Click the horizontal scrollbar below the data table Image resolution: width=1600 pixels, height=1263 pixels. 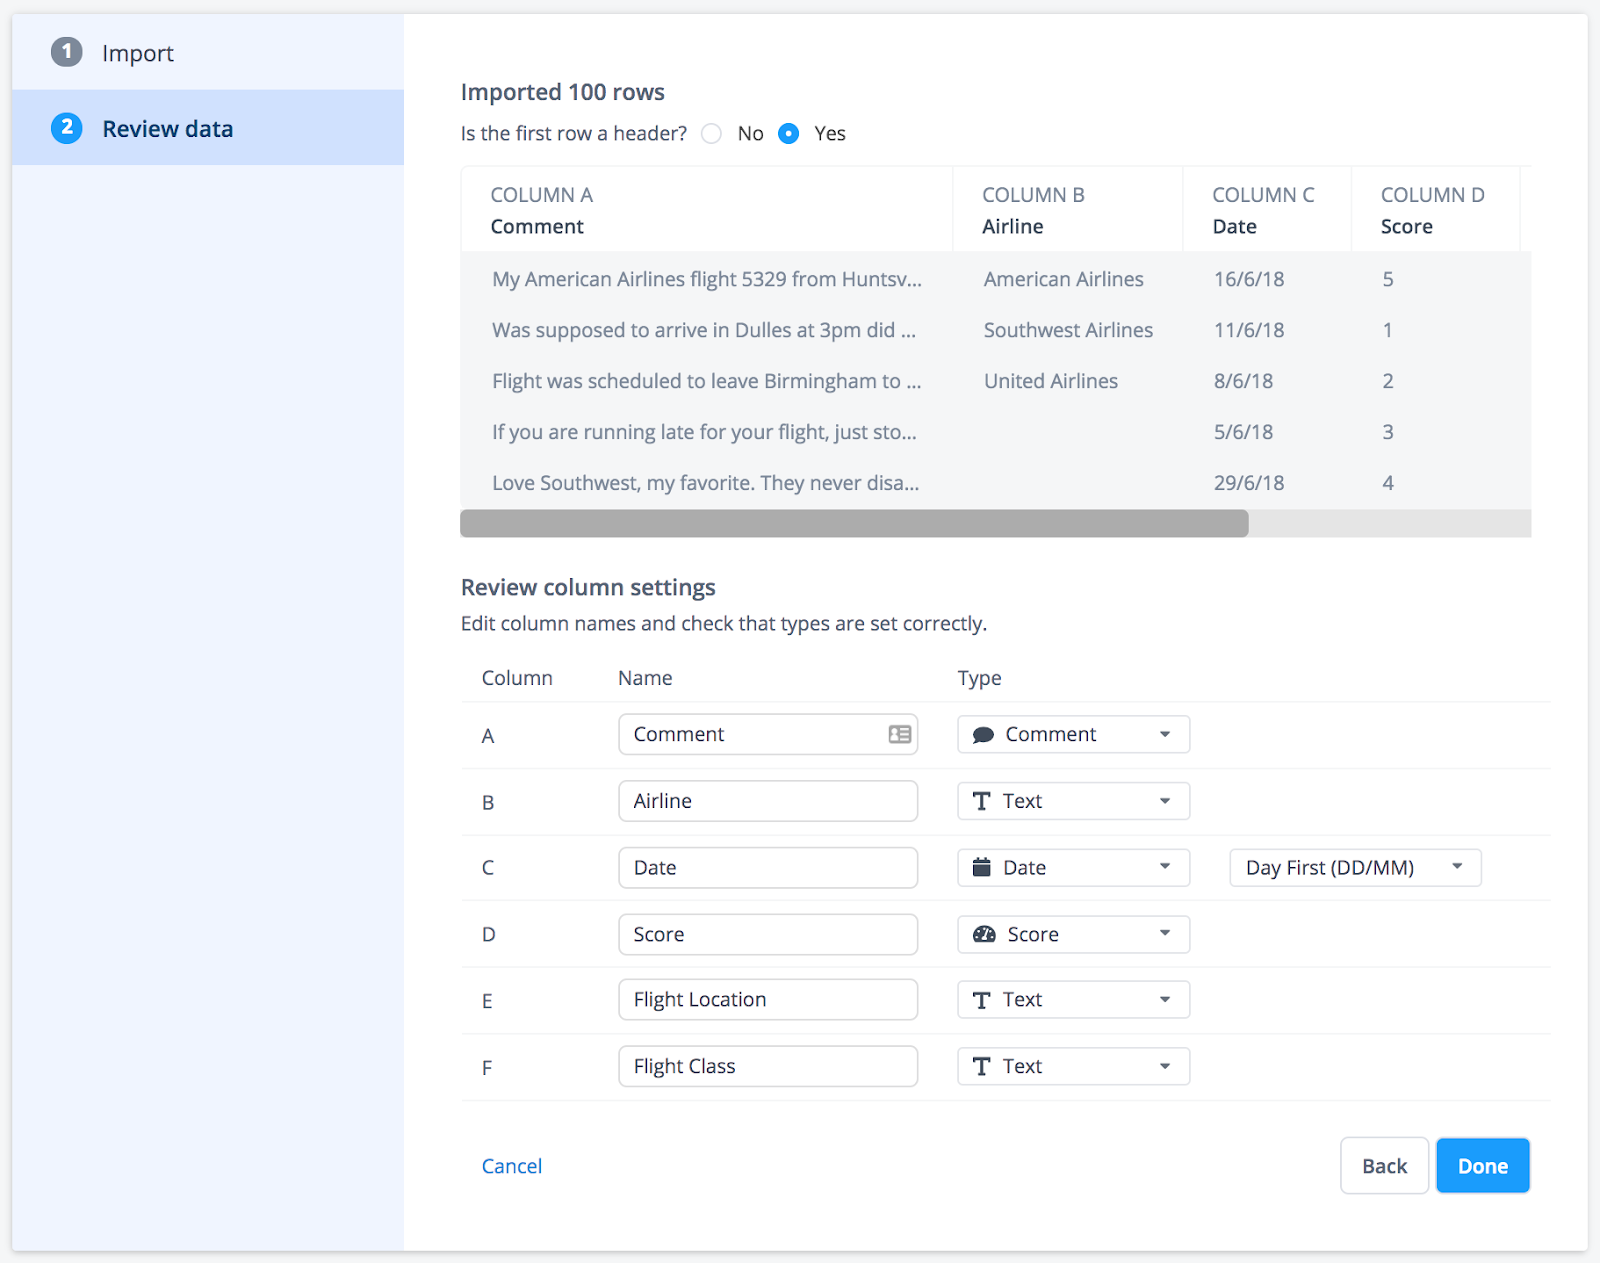click(853, 523)
